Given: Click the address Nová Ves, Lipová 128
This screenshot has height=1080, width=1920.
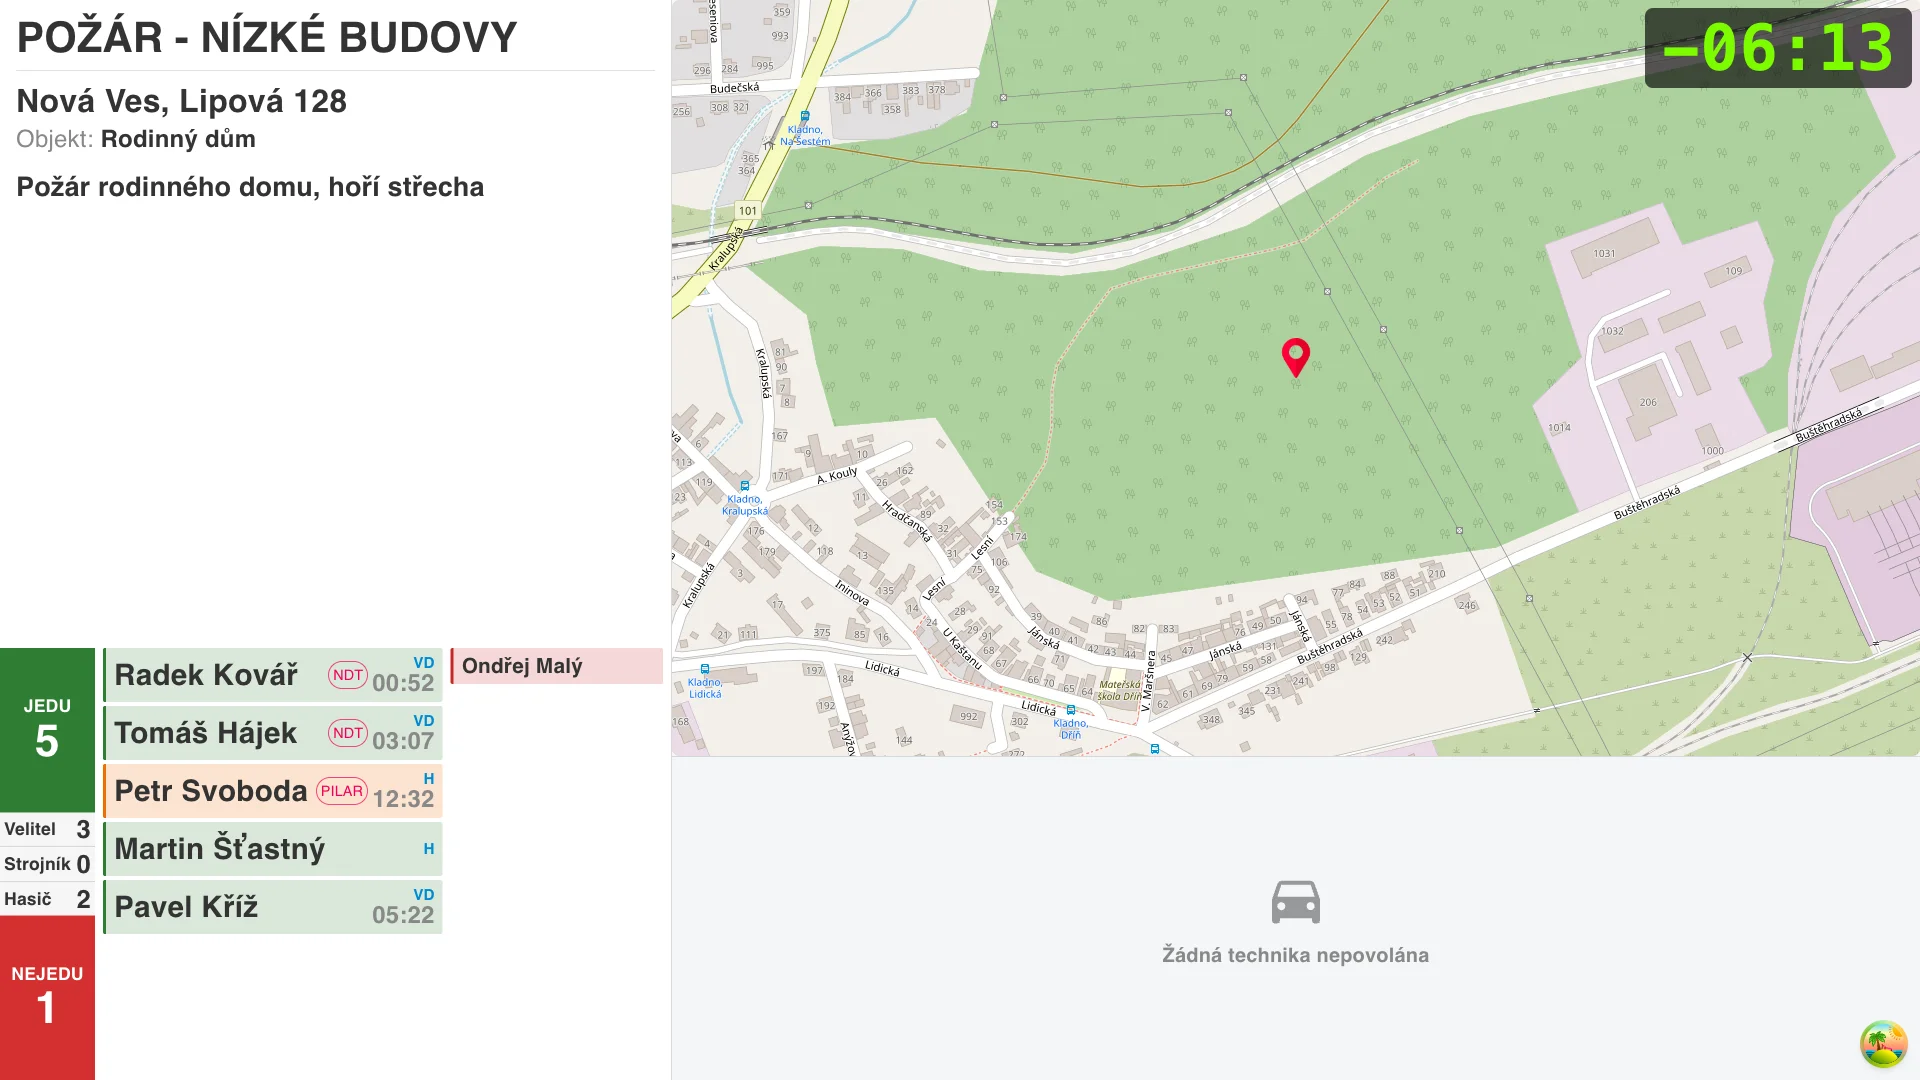Looking at the screenshot, I should point(182,101).
